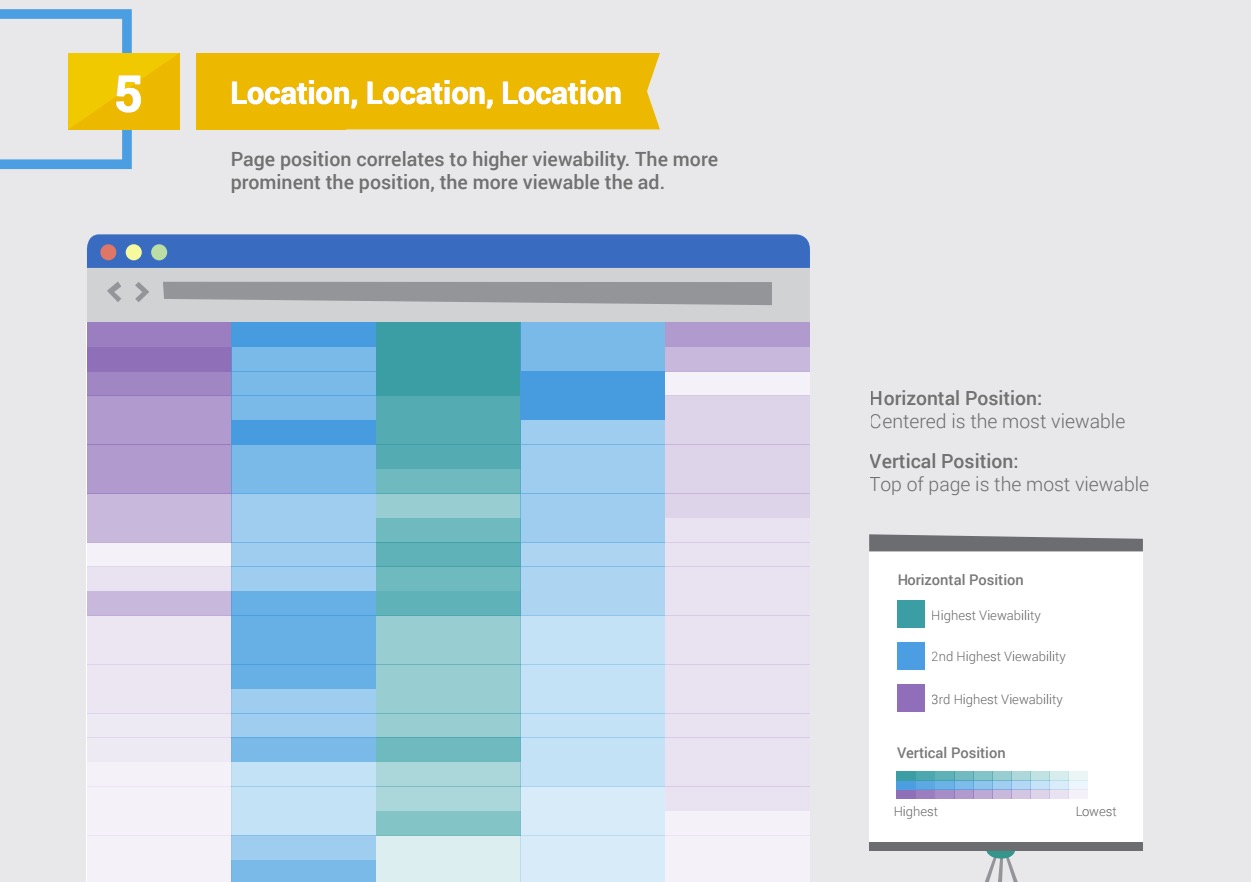Viewport: 1251px width, 882px height.
Task: Click 'Centered is the most viewable' text
Action: point(997,421)
